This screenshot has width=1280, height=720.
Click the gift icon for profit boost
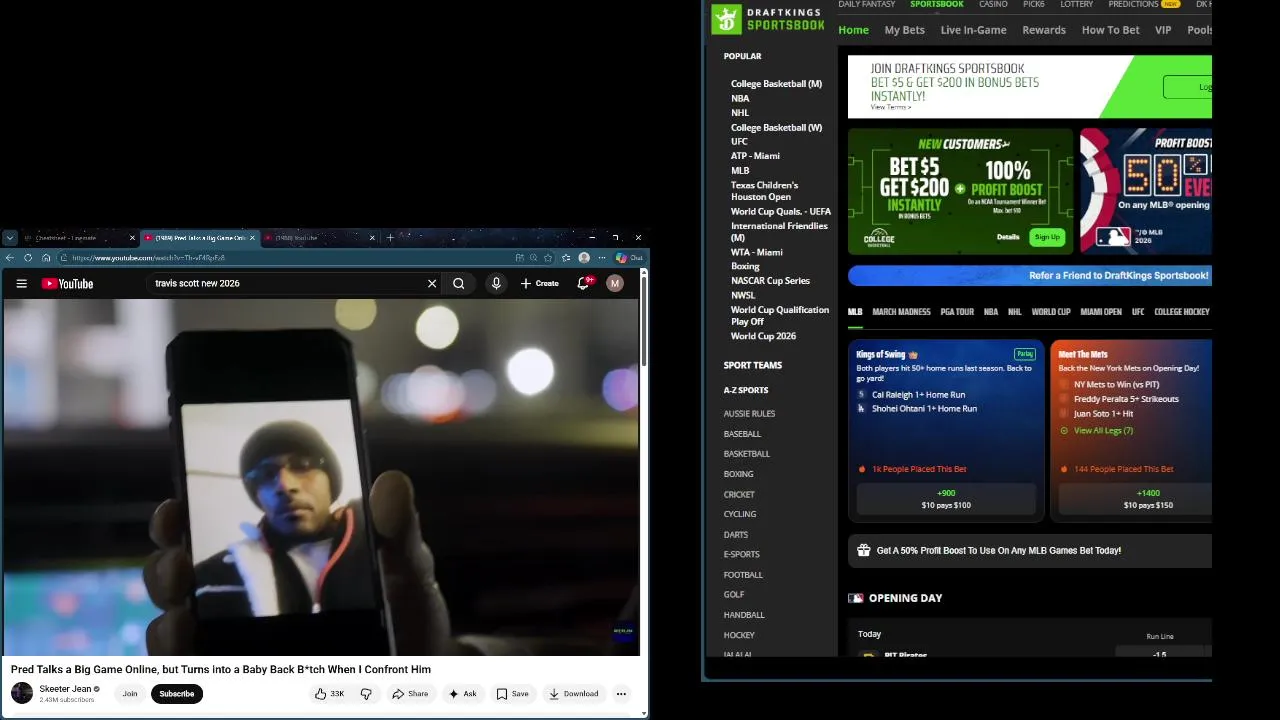[x=864, y=550]
